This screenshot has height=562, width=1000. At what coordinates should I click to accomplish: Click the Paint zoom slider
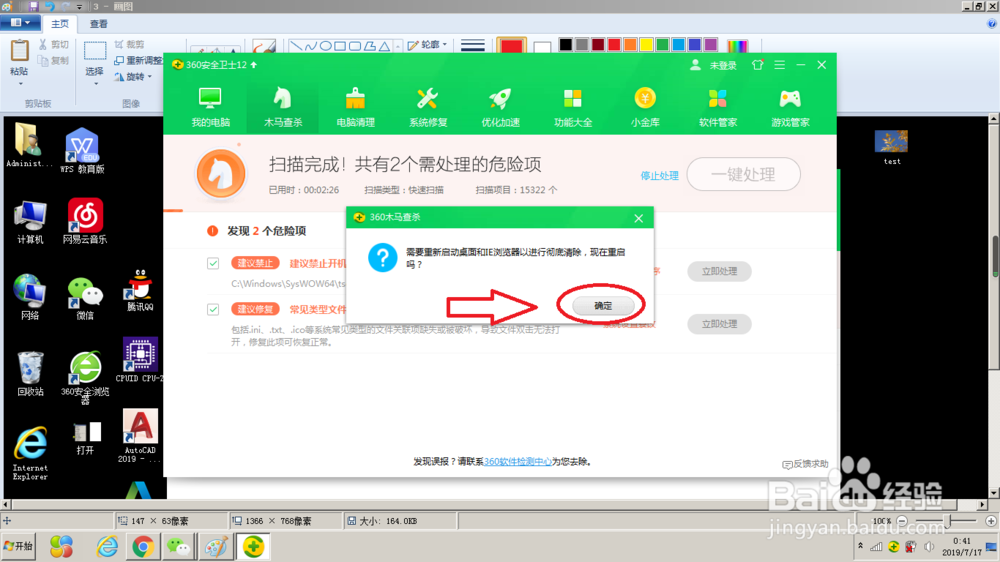(x=948, y=521)
